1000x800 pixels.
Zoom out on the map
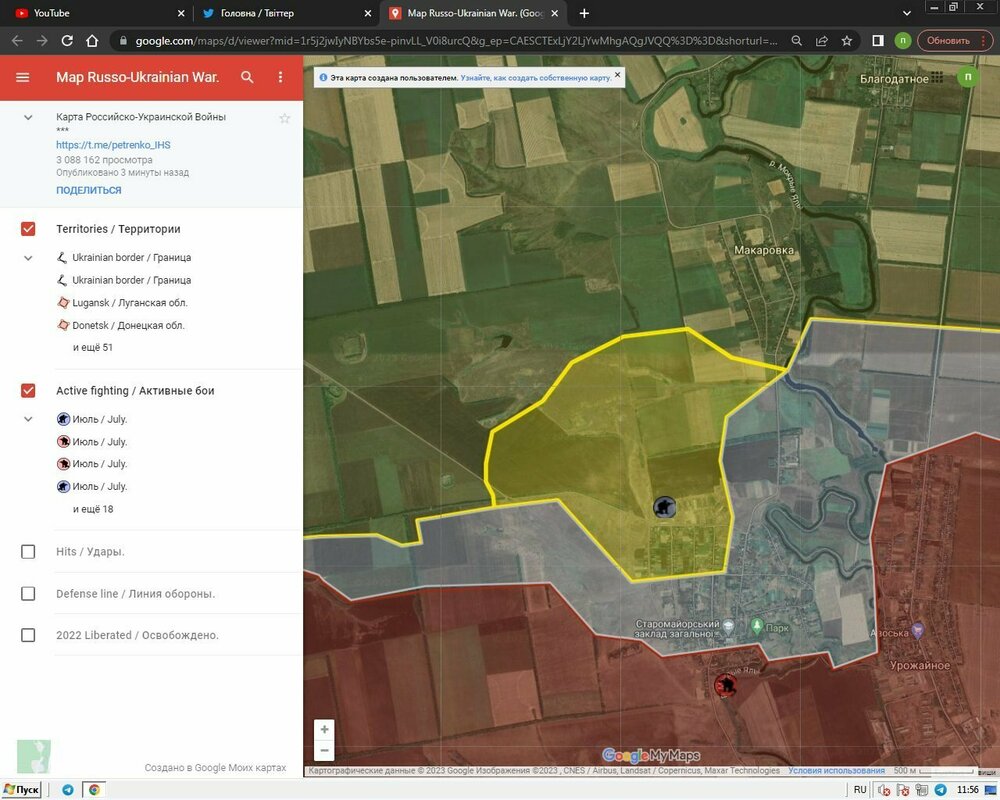324,750
